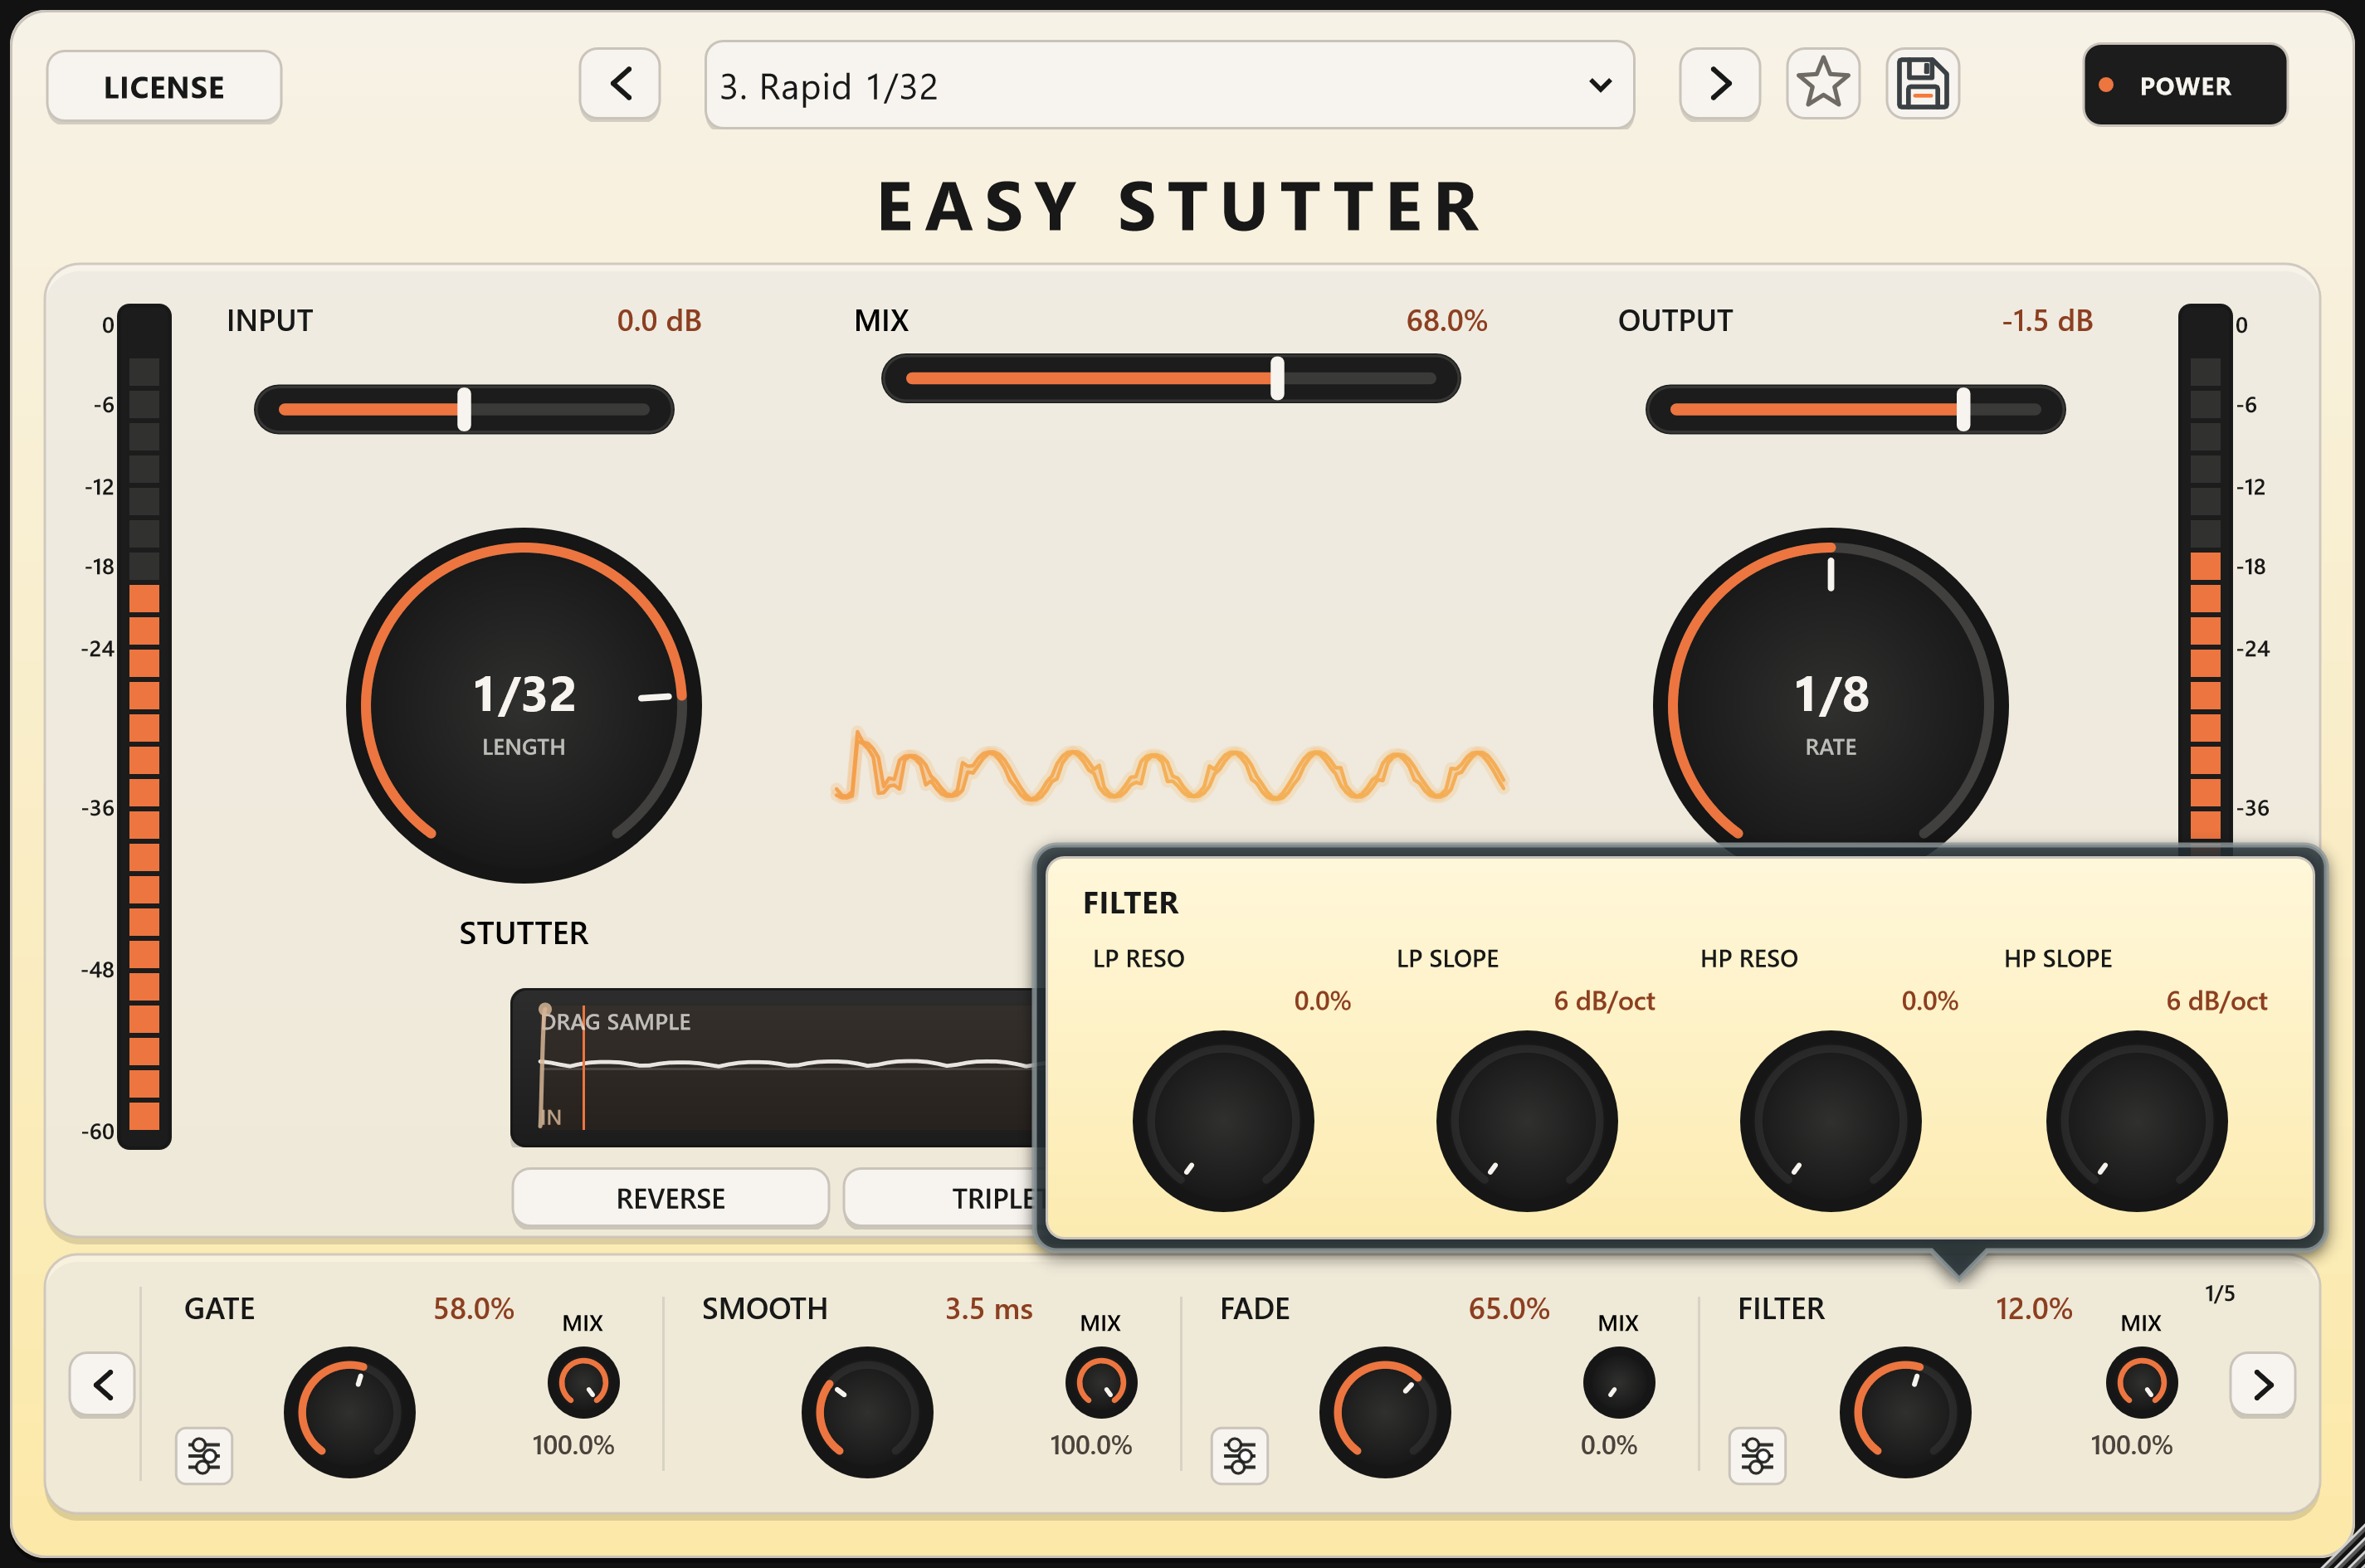
Task: Click the HP SLOPE knob
Action: tap(2137, 1121)
